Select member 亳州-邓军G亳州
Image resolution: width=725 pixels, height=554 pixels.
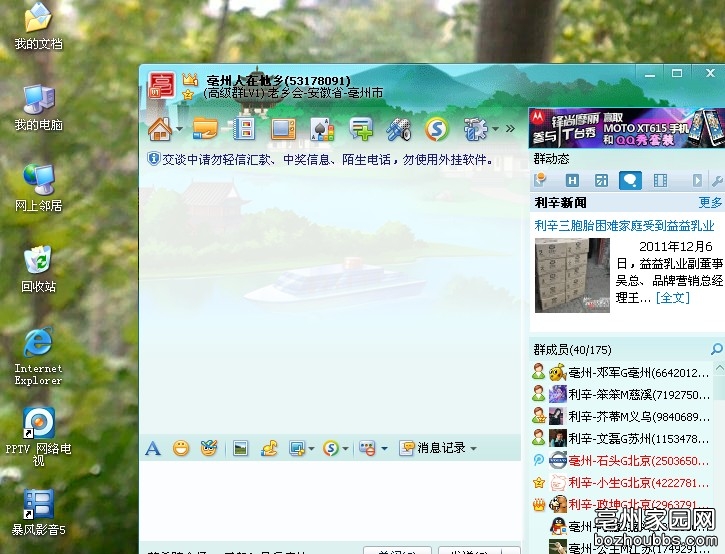tap(621, 372)
